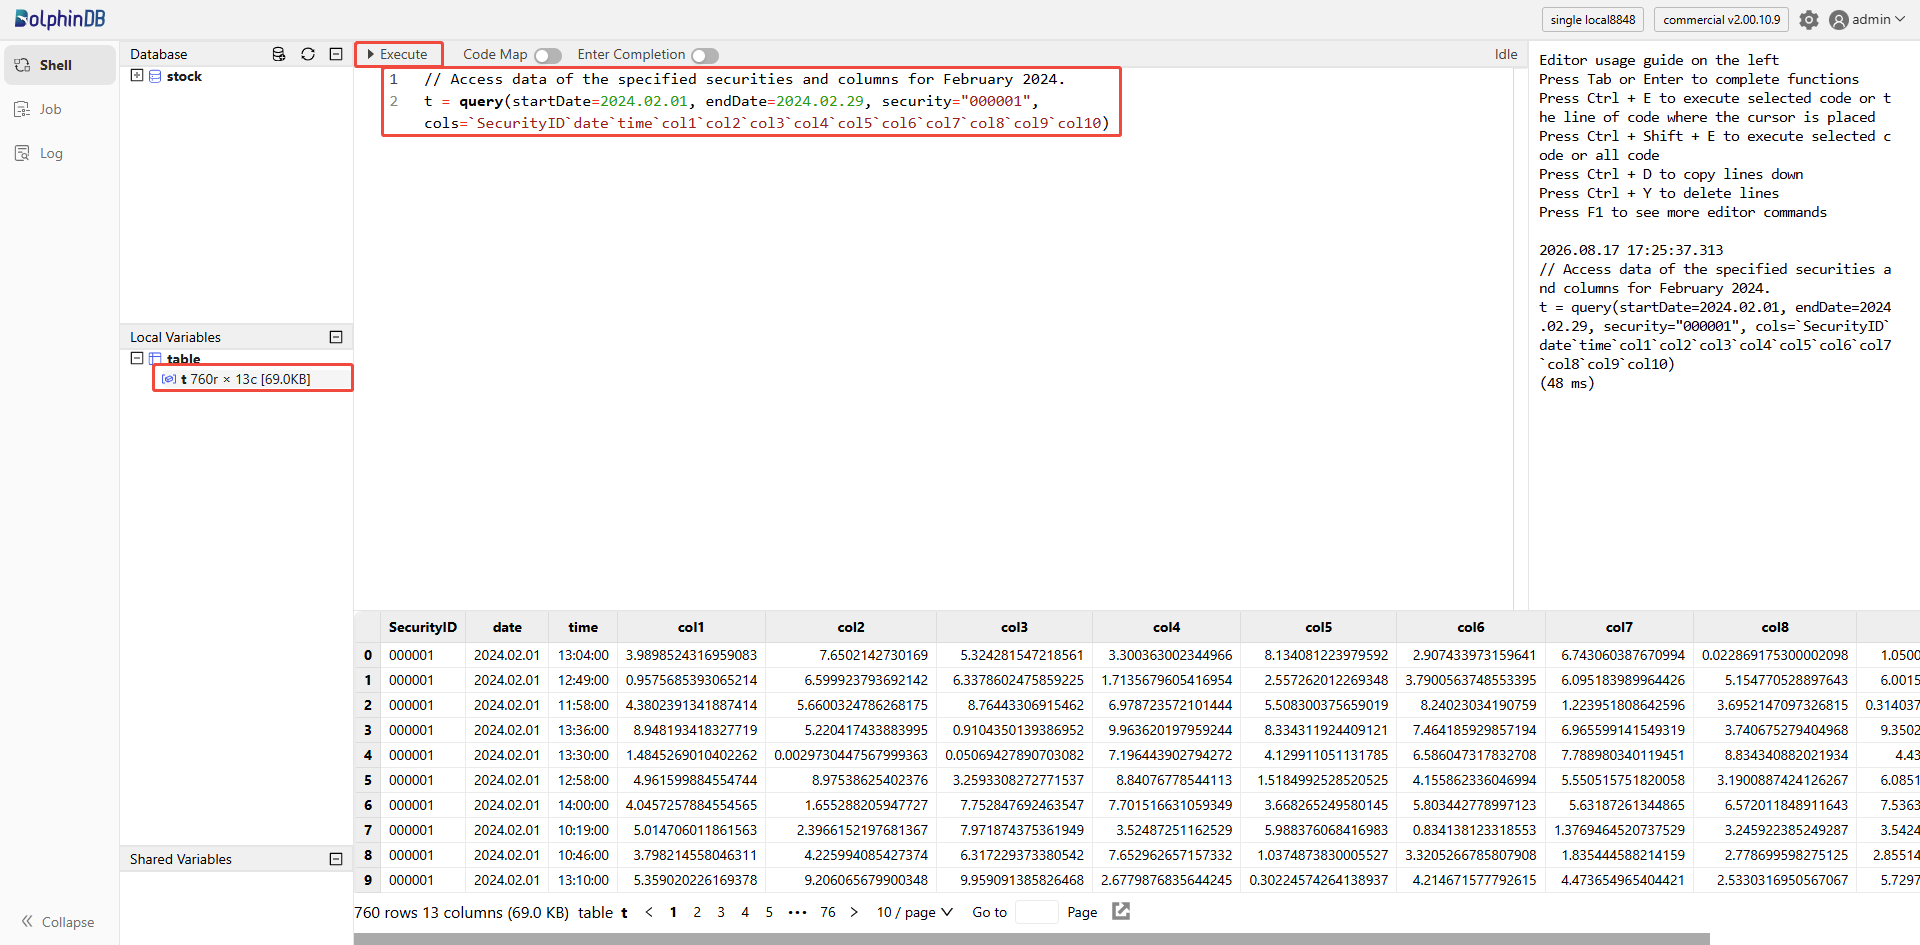
Task: Click the time cell 13:04:00
Action: pyautogui.click(x=583, y=655)
